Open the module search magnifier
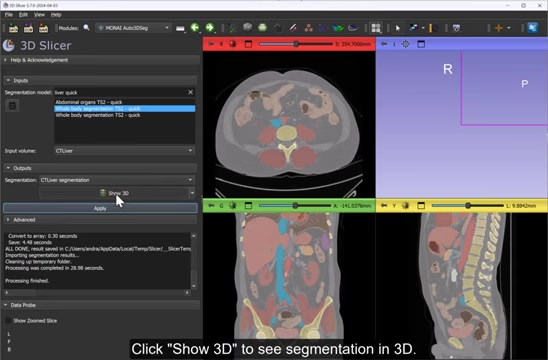The image size is (548, 360). (x=86, y=28)
